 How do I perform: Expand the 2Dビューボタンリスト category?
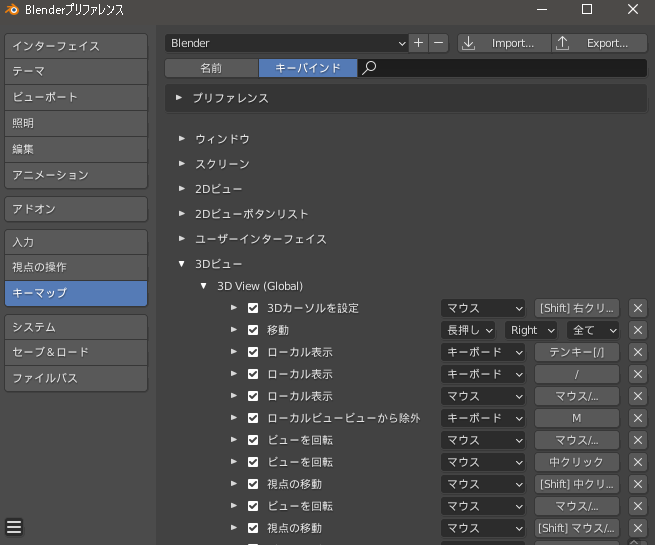182,213
